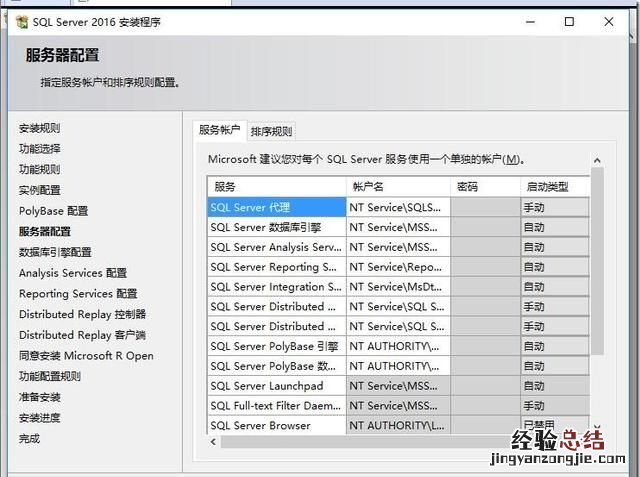Image resolution: width=640 pixels, height=477 pixels.
Task: Click 功能规则 step in the sidebar
Action: [40, 169]
